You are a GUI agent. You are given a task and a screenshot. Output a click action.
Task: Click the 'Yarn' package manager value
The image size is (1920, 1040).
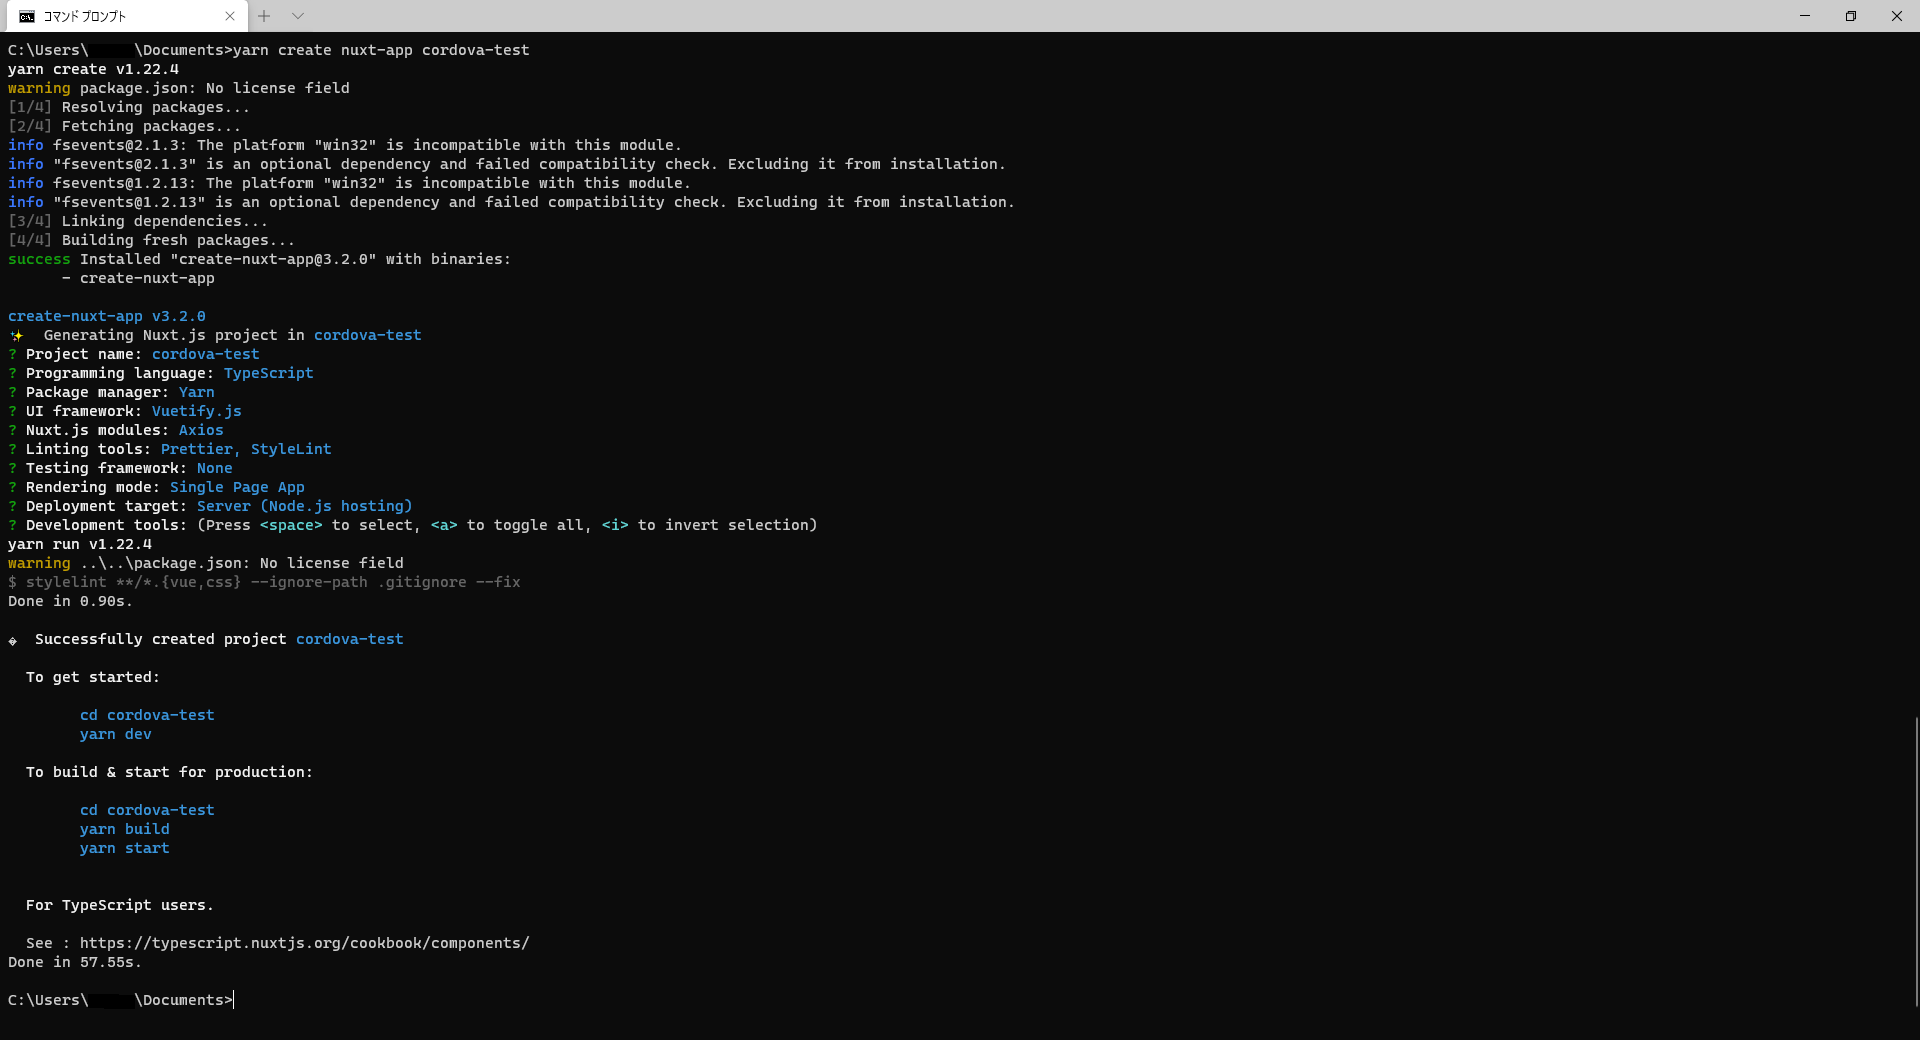(x=197, y=392)
